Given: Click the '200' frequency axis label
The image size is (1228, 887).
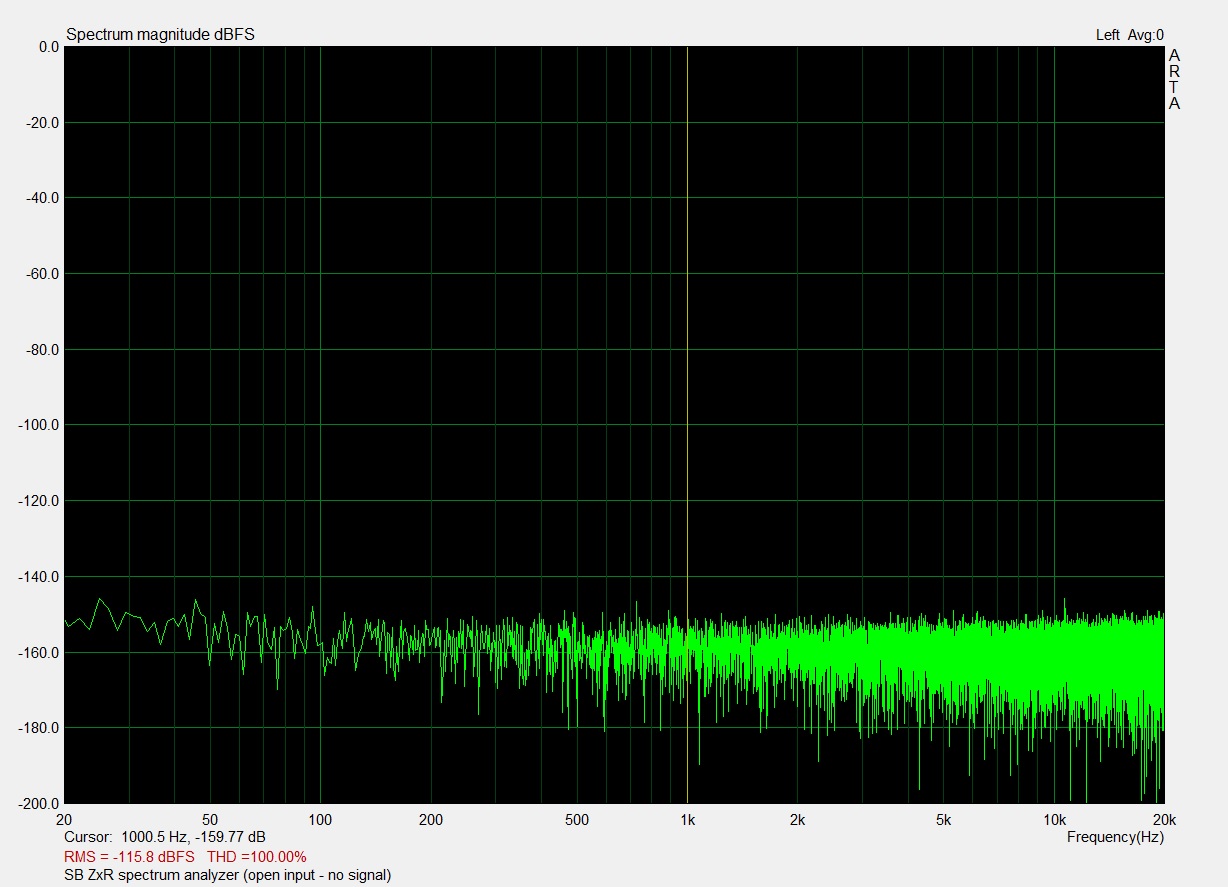Looking at the screenshot, I should tap(430, 820).
